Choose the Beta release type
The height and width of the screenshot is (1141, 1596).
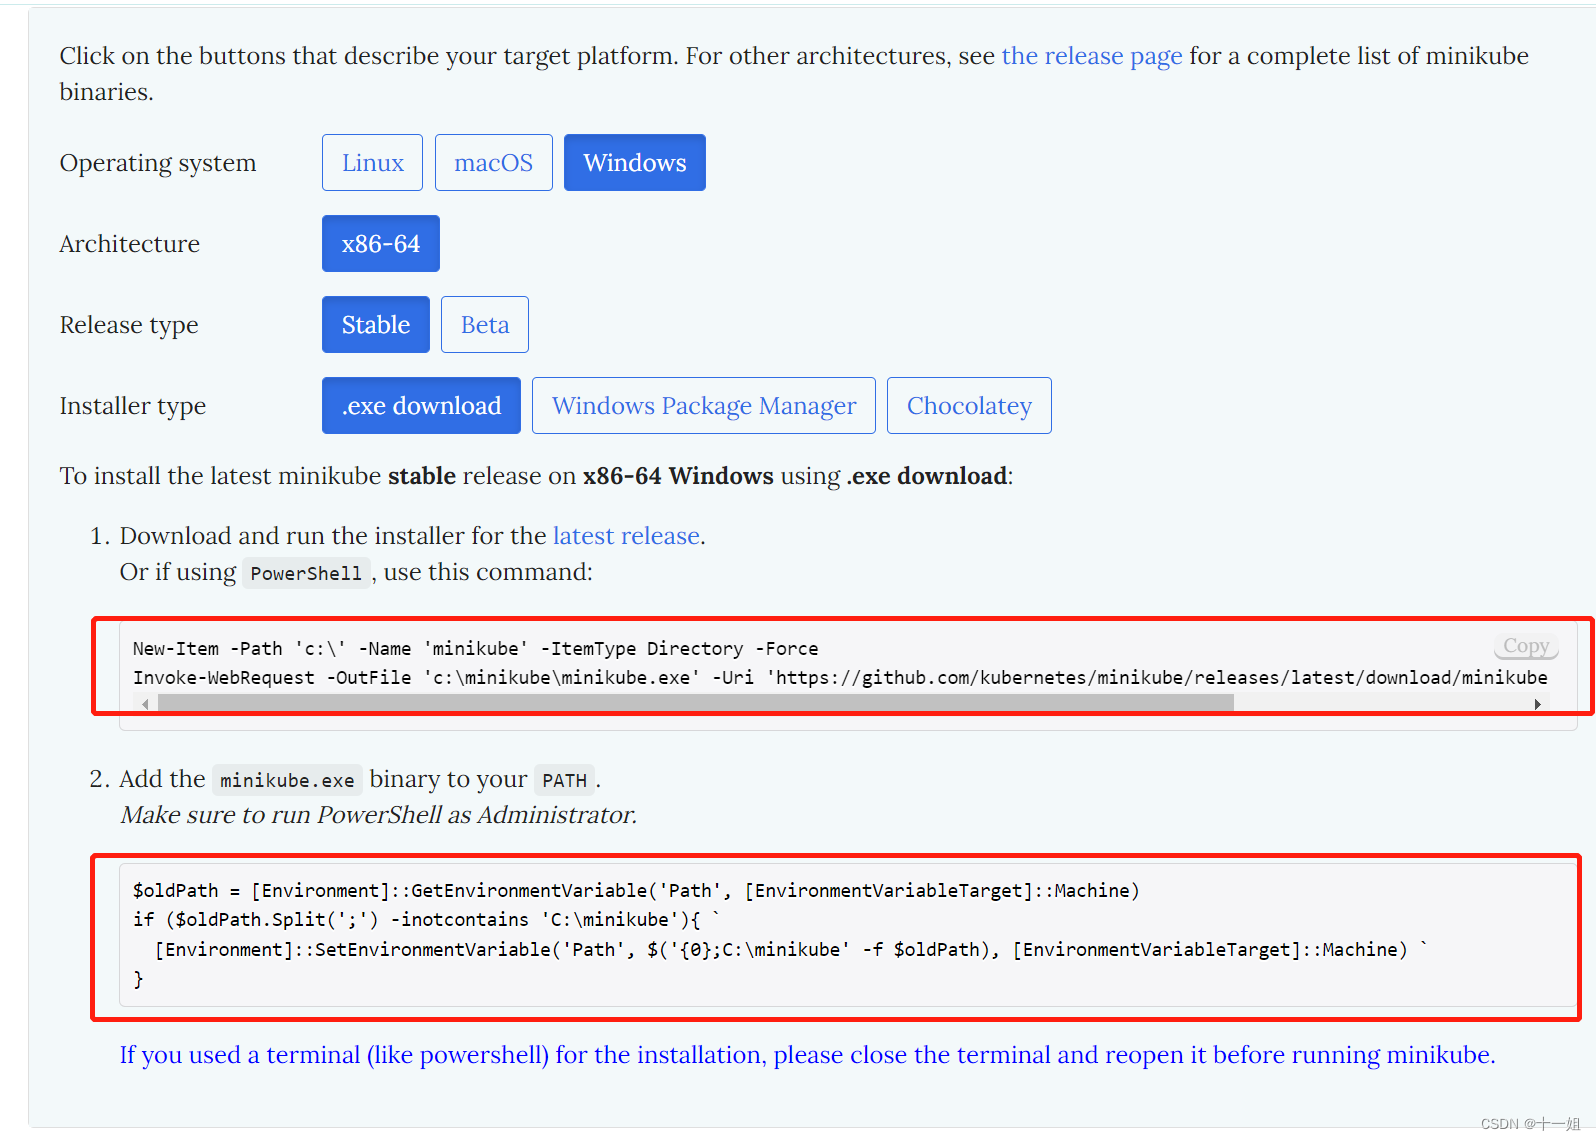[485, 324]
